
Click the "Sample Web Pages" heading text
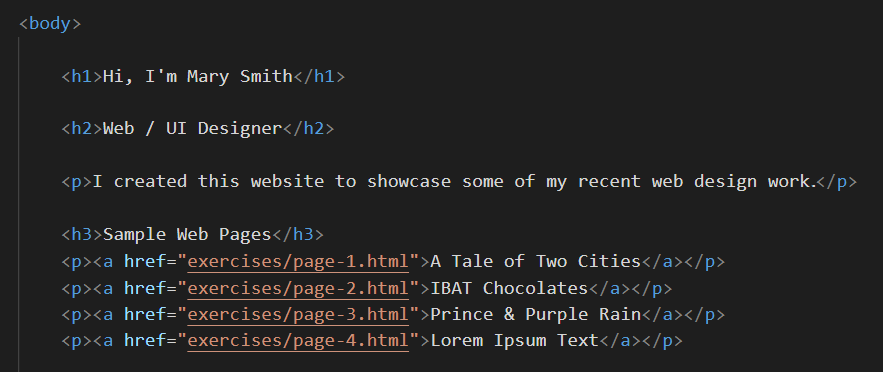(x=188, y=234)
